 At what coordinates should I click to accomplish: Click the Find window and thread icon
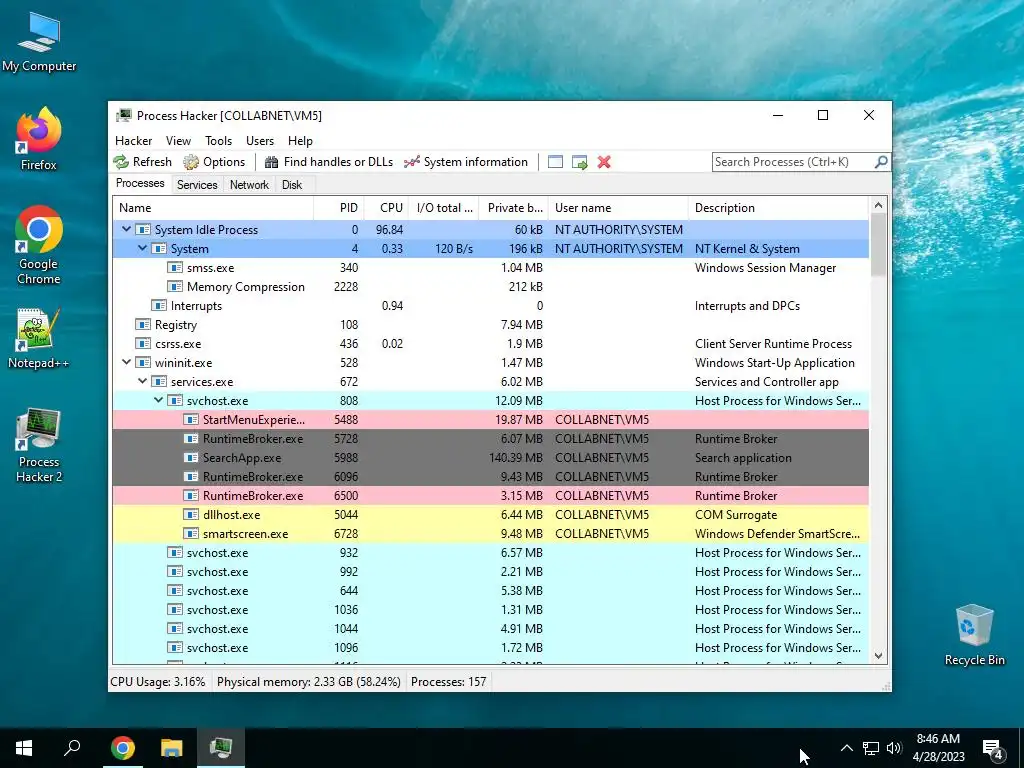(579, 162)
